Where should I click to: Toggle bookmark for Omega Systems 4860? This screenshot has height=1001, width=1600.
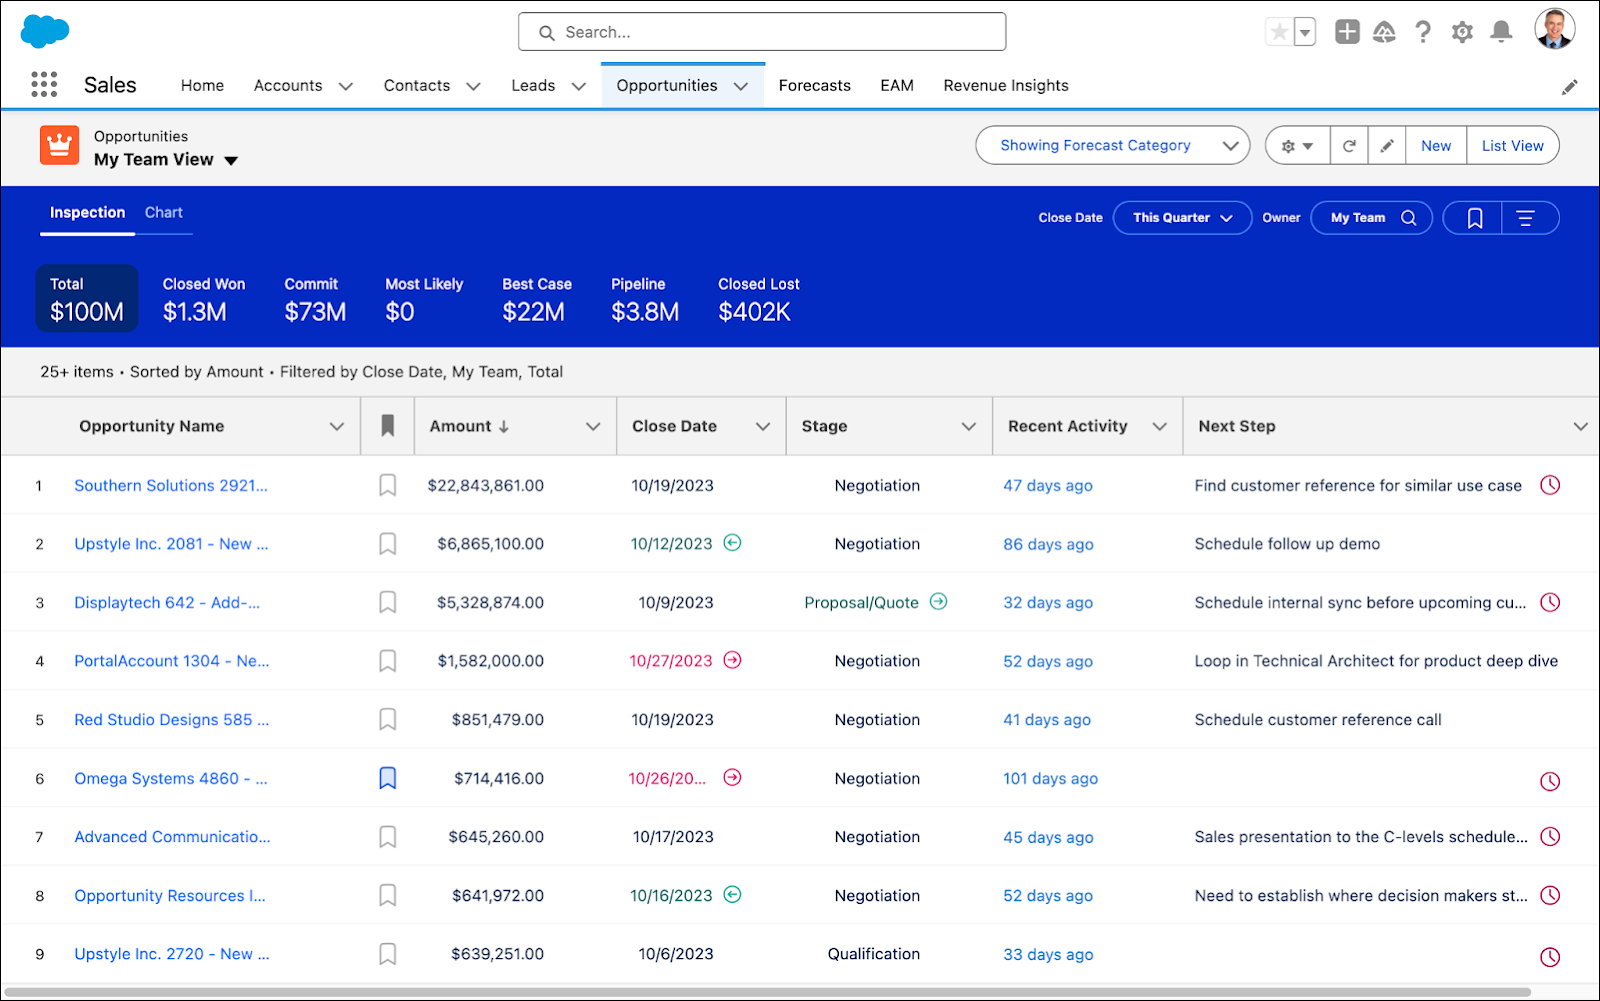point(388,778)
